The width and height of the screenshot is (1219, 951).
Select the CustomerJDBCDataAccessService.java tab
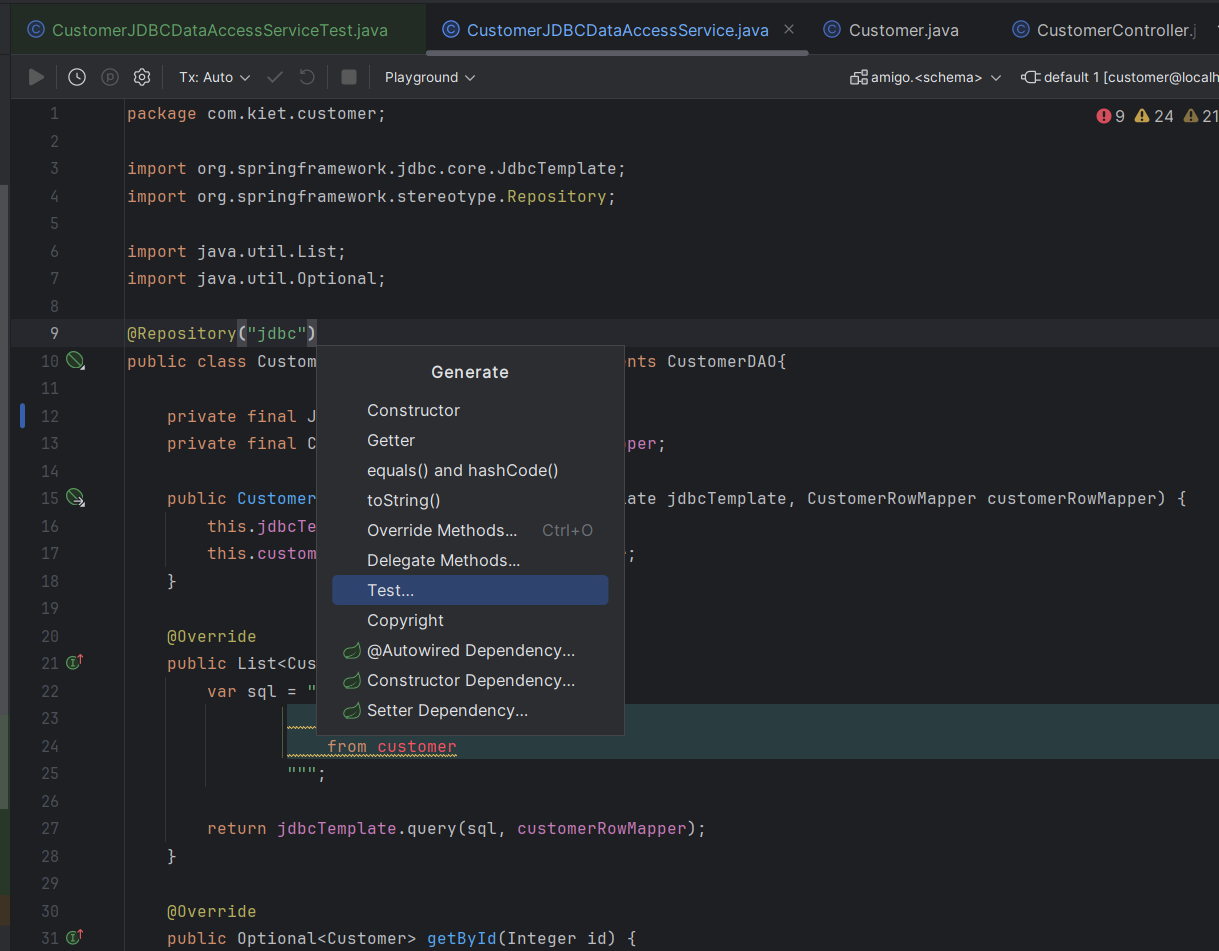point(618,30)
